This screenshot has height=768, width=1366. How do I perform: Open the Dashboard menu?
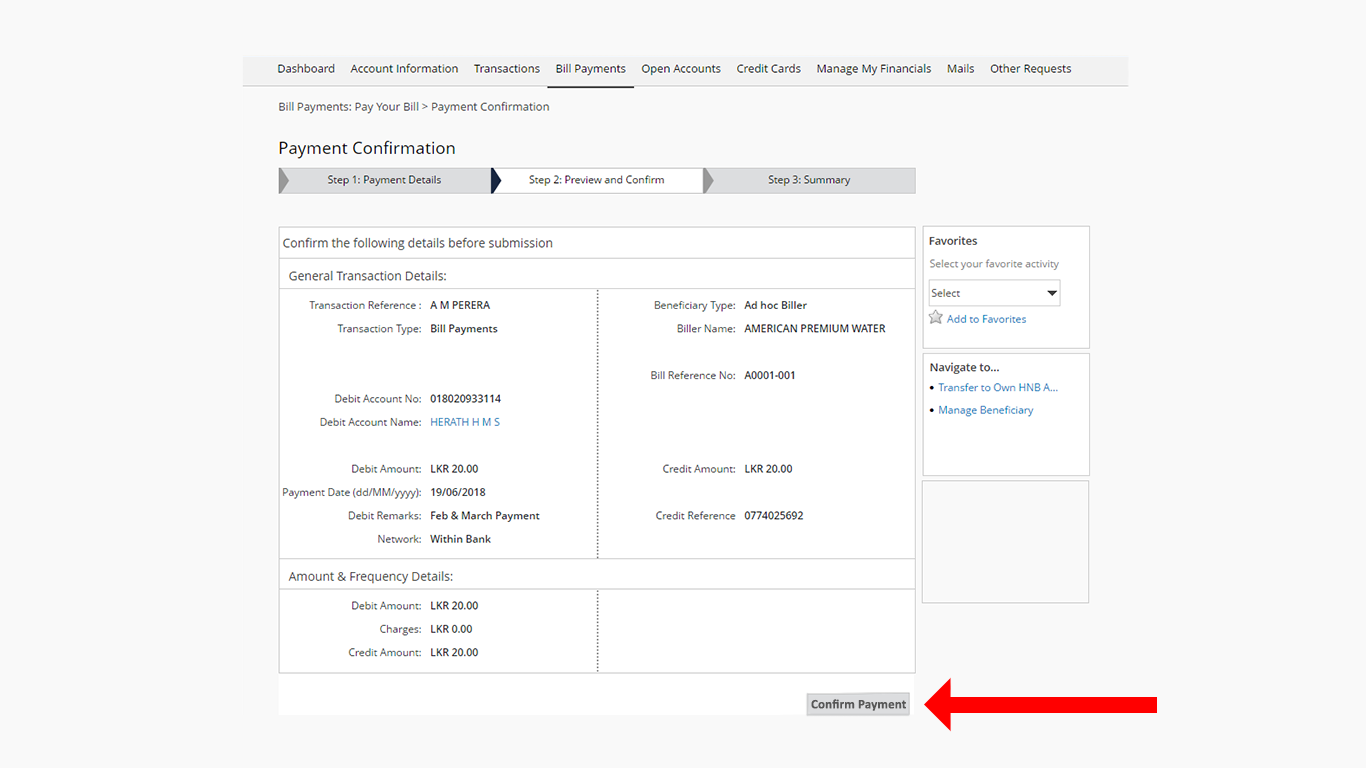click(306, 69)
